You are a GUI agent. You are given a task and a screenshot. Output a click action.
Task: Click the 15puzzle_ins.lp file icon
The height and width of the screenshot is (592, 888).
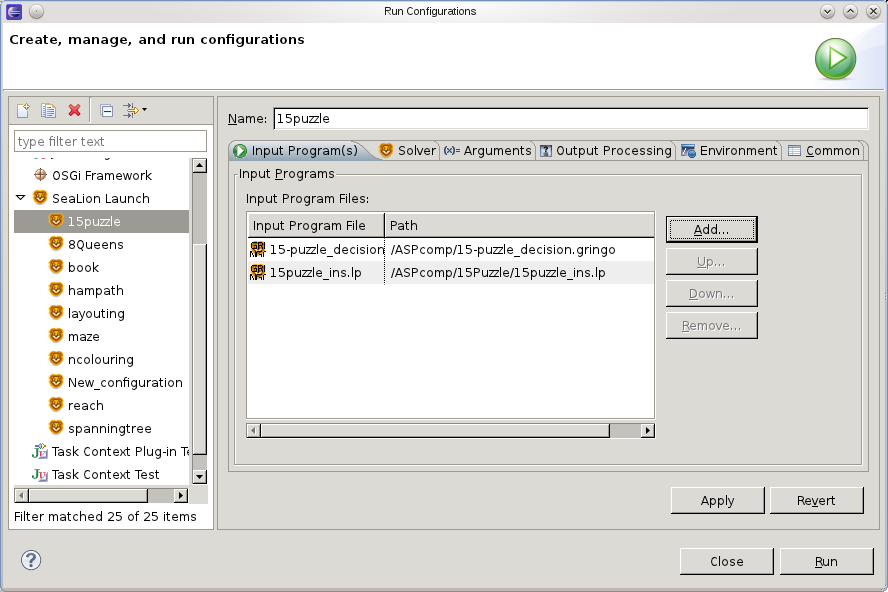(258, 273)
